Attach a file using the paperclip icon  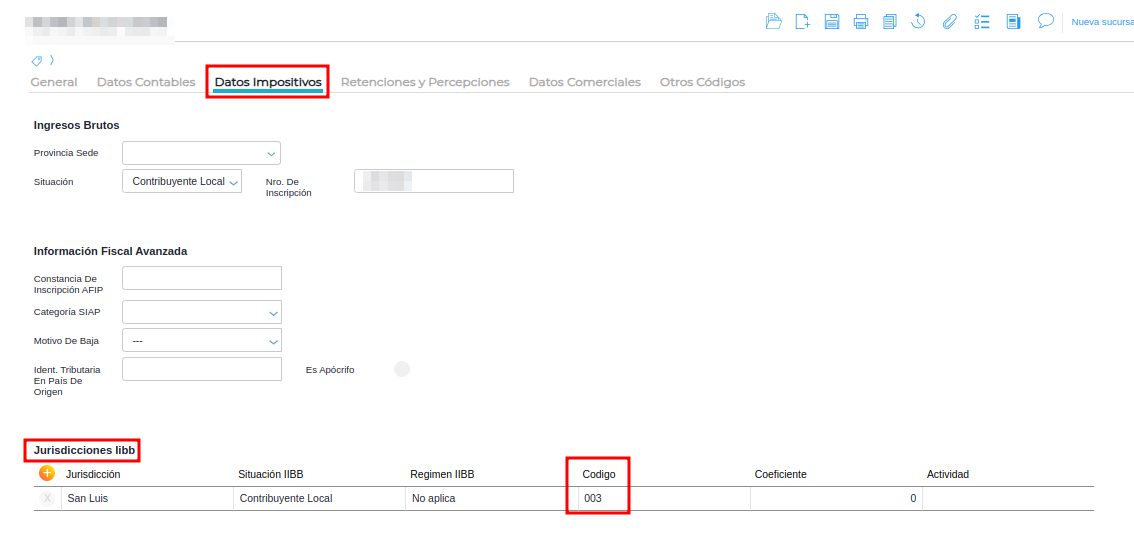(949, 21)
